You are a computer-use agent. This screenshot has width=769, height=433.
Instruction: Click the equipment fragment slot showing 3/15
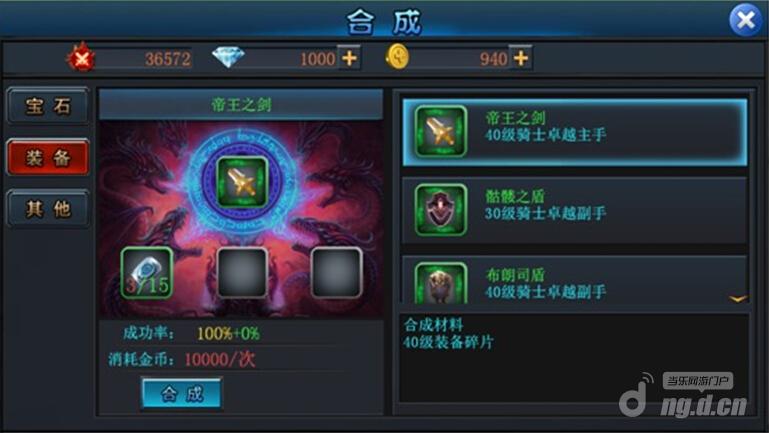coord(147,273)
